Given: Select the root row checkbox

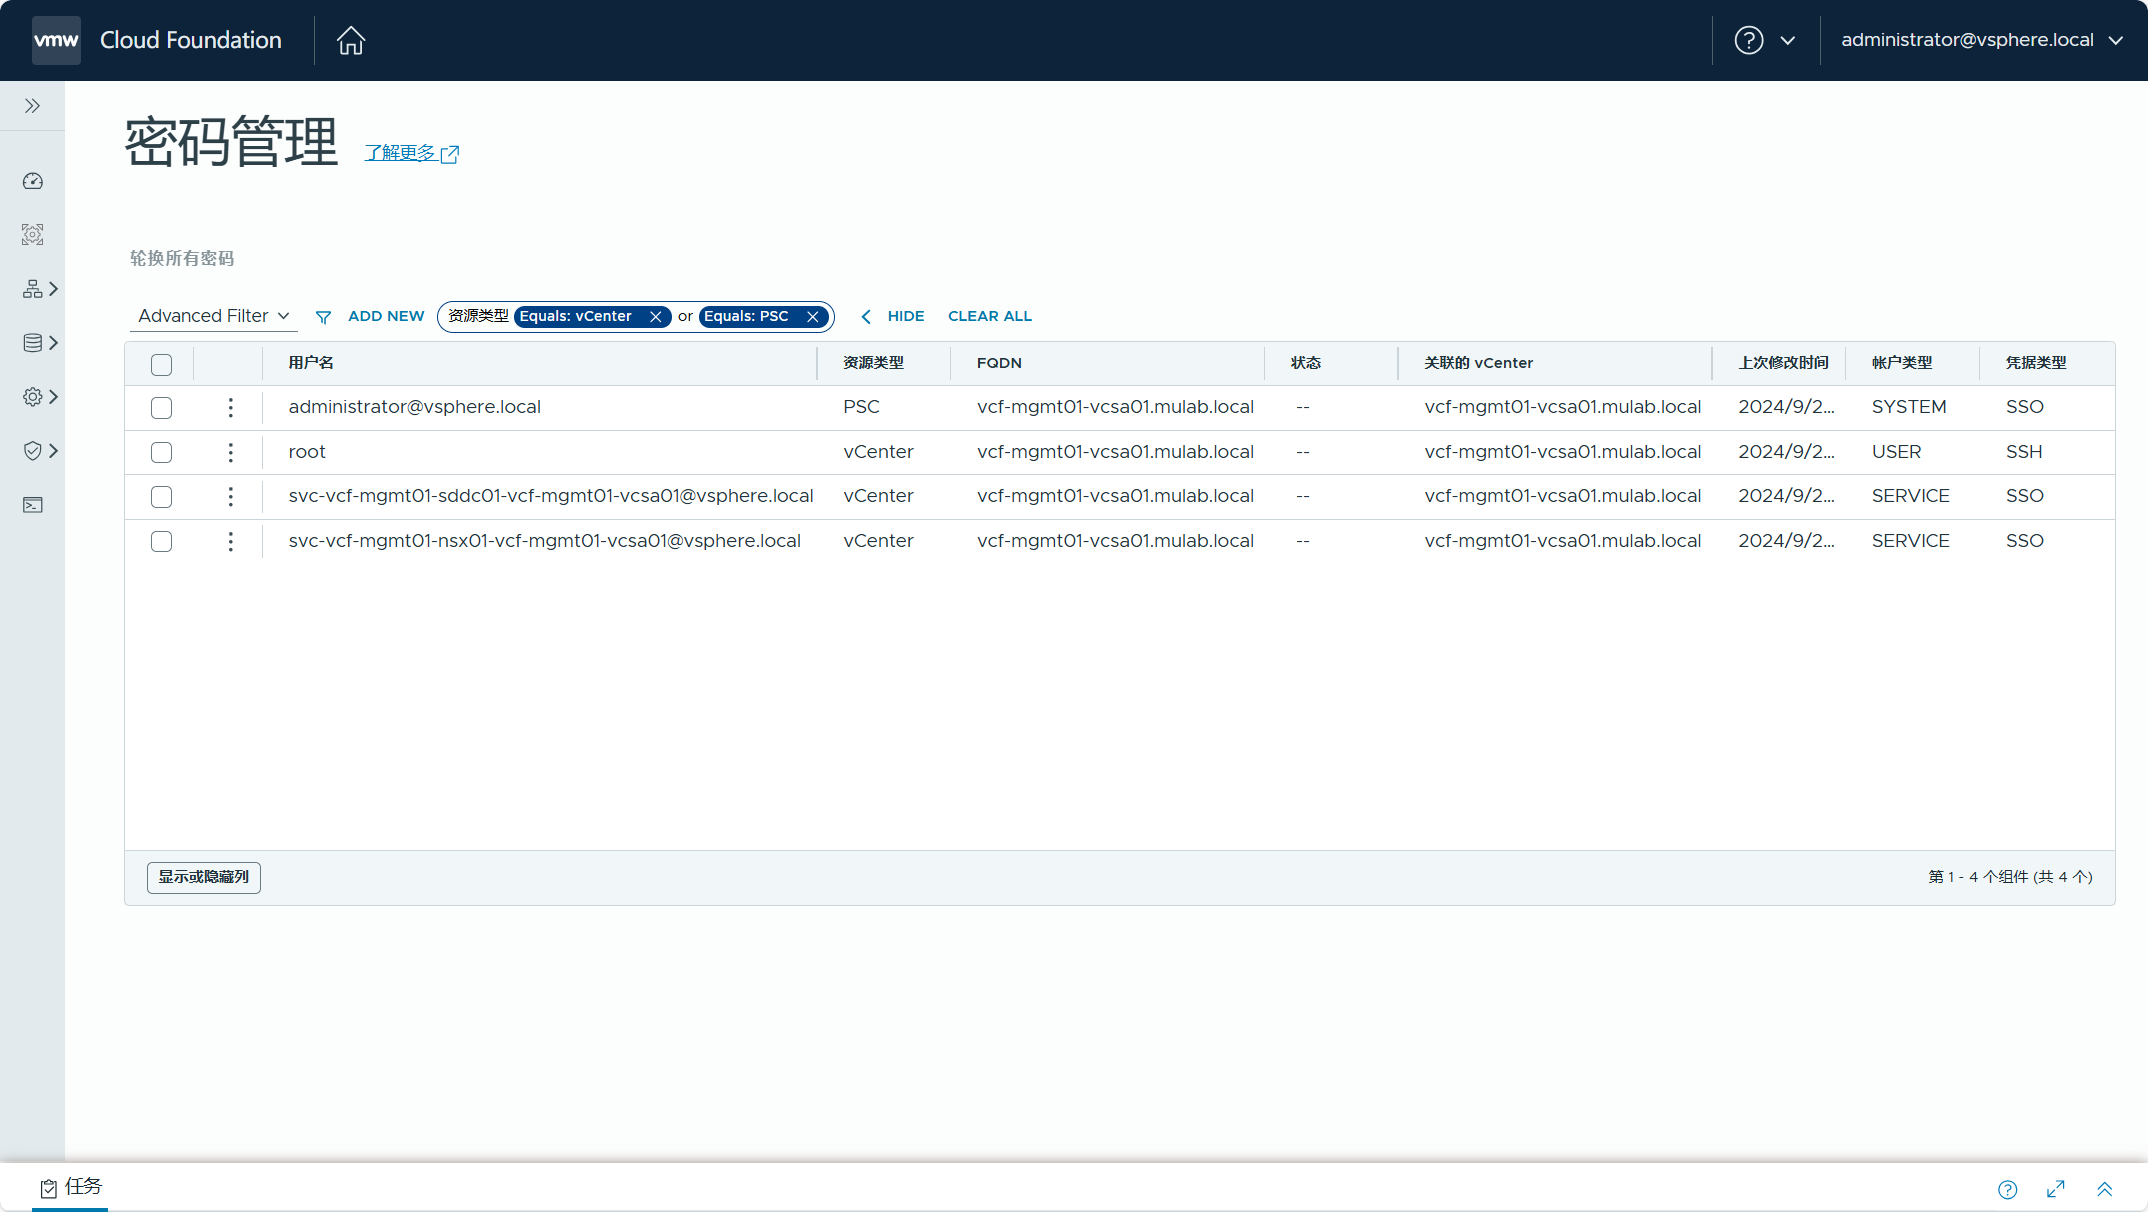Looking at the screenshot, I should click(161, 453).
